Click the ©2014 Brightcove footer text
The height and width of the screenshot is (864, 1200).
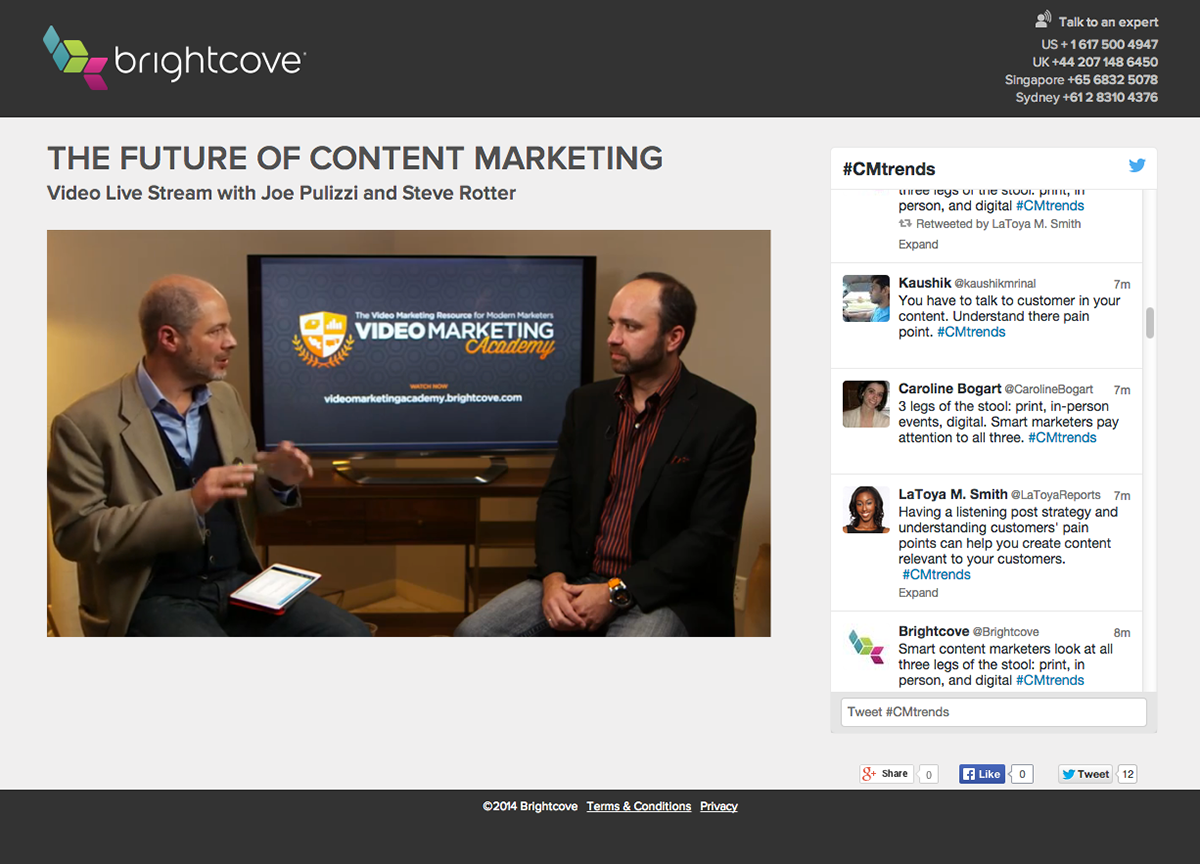pyautogui.click(x=530, y=806)
